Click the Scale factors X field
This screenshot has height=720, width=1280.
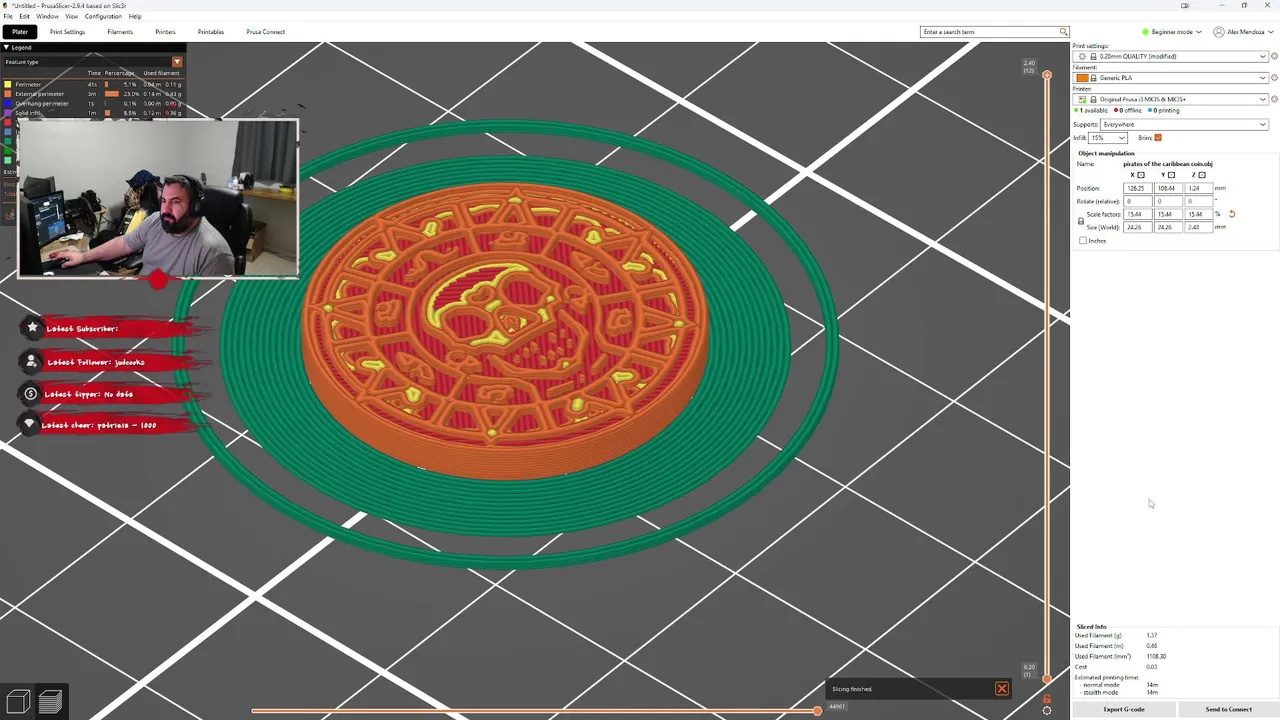click(1138, 214)
